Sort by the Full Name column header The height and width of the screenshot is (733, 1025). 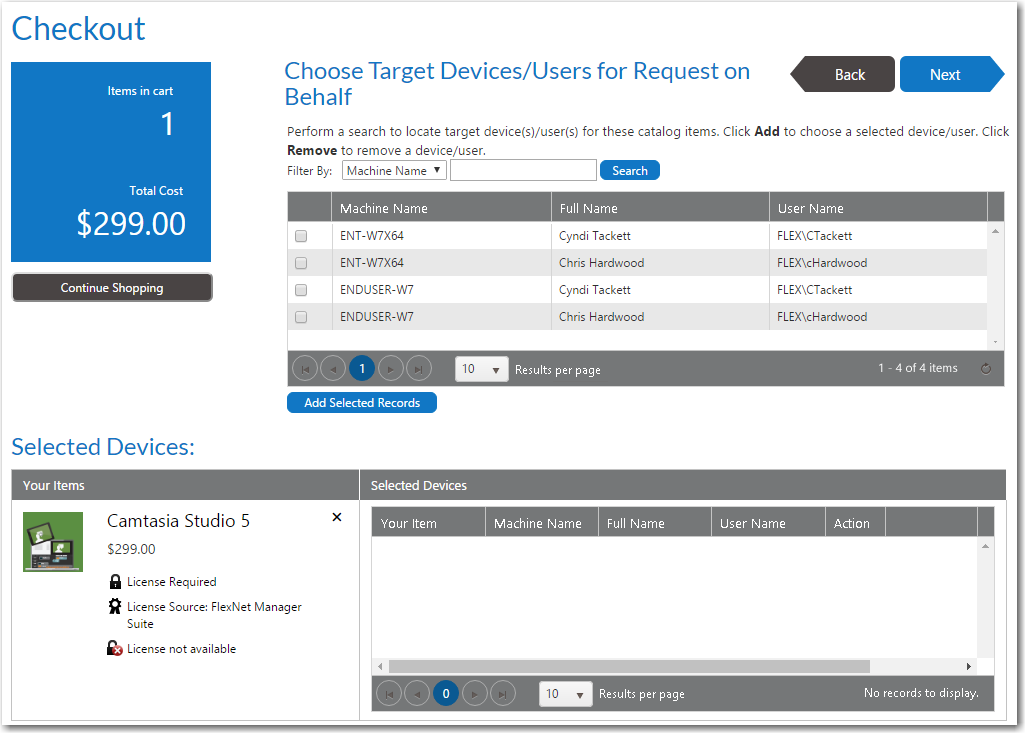(x=589, y=209)
